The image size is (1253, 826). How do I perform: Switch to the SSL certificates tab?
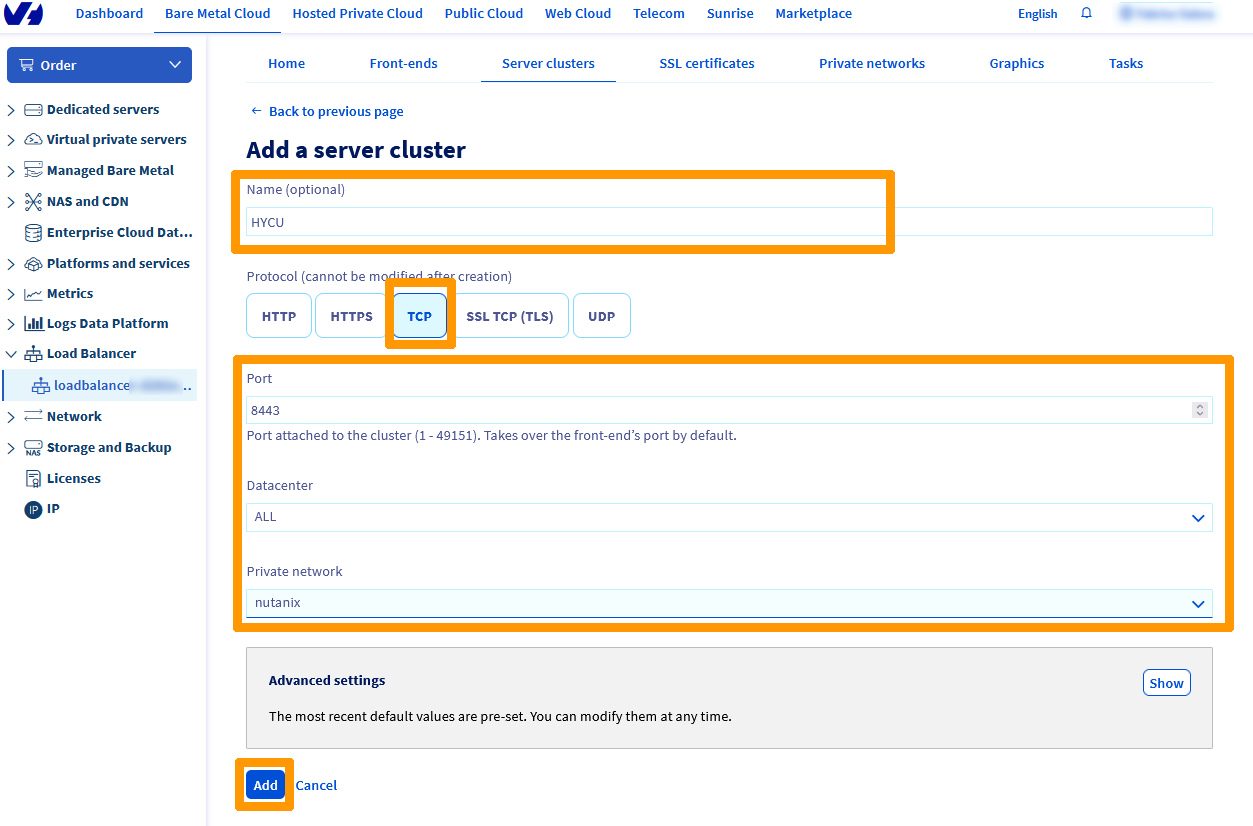tap(706, 63)
